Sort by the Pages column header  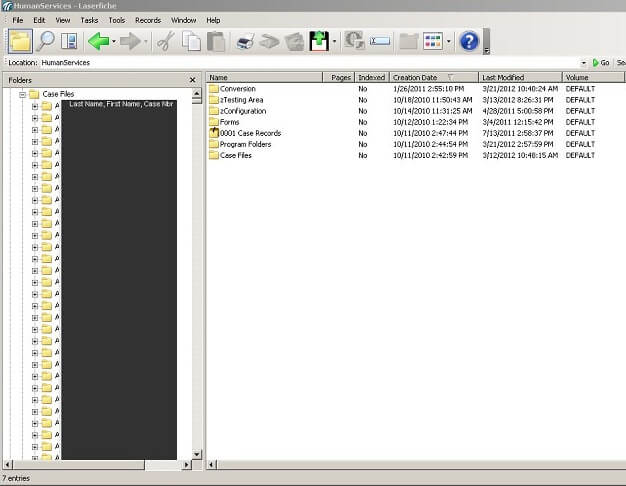[339, 77]
